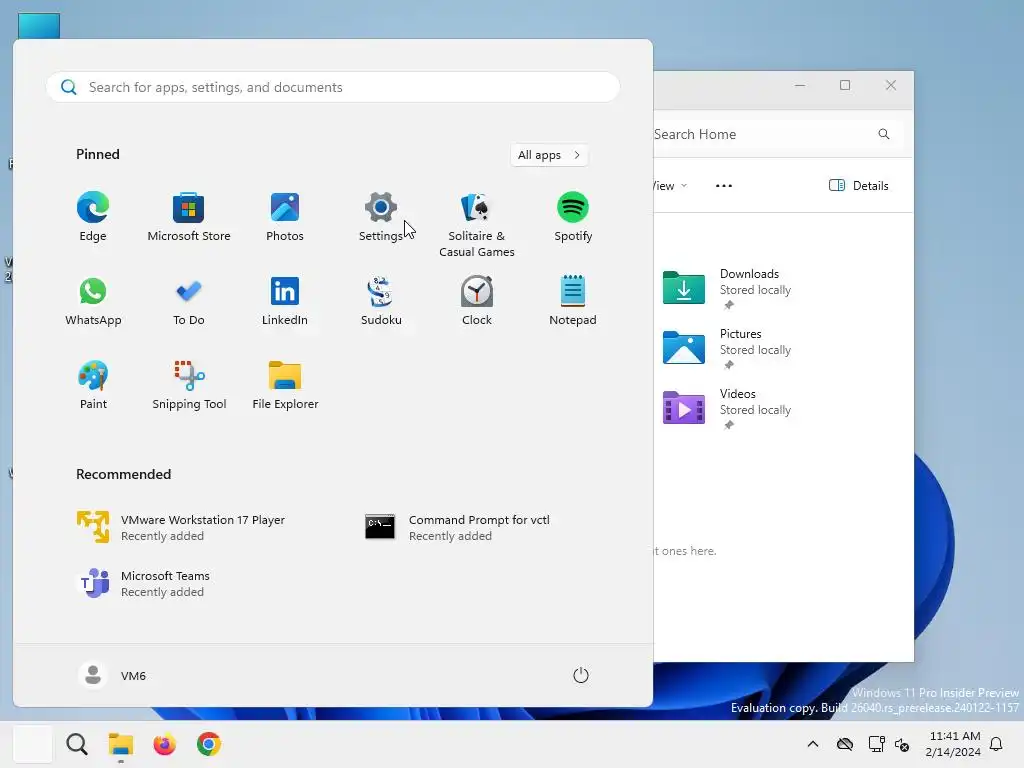The width and height of the screenshot is (1024, 768).
Task: Select the Pictures folder in File Explorer
Action: click(x=728, y=348)
